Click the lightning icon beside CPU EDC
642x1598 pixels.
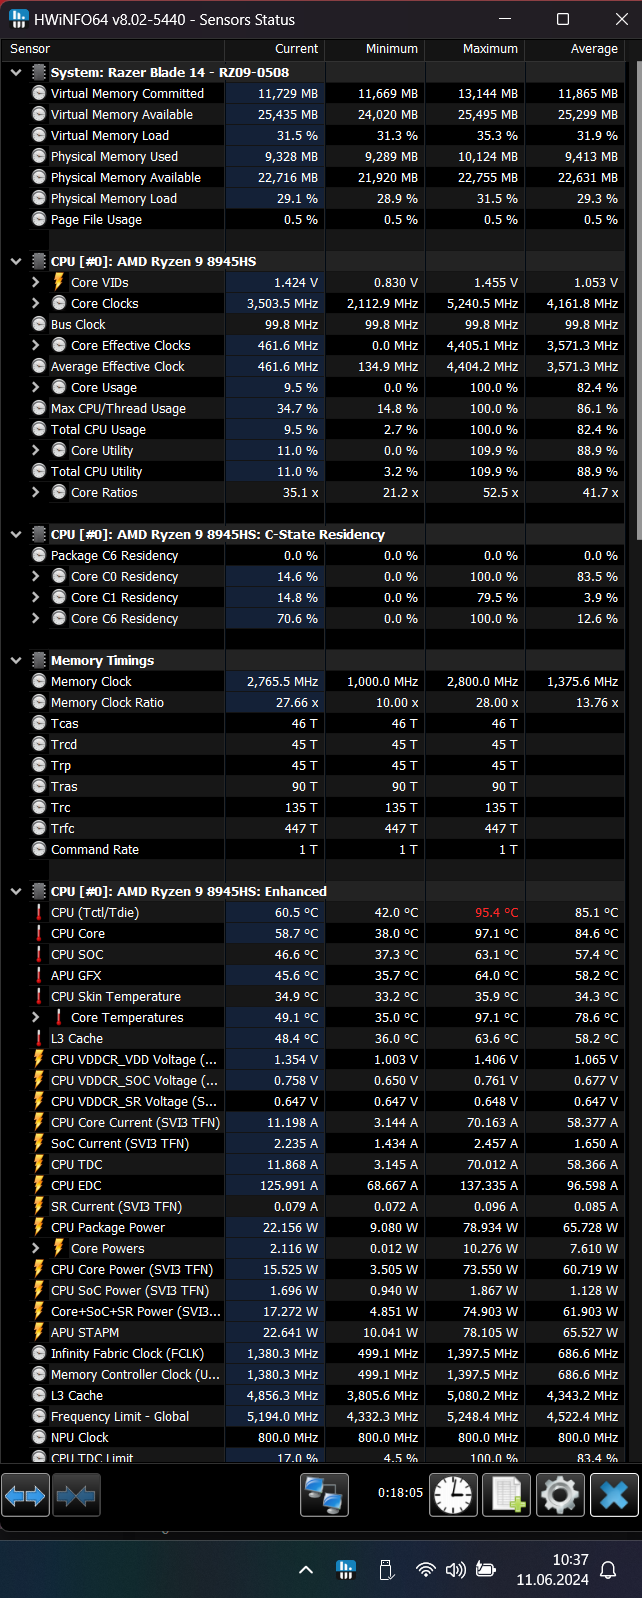[x=39, y=1185]
